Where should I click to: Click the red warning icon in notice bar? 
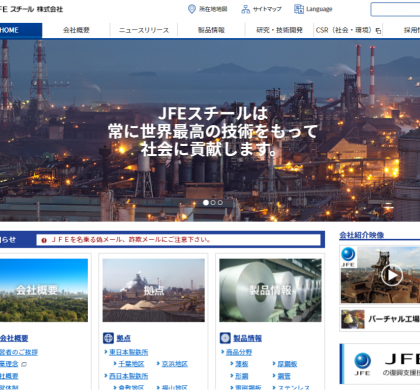tap(44, 240)
